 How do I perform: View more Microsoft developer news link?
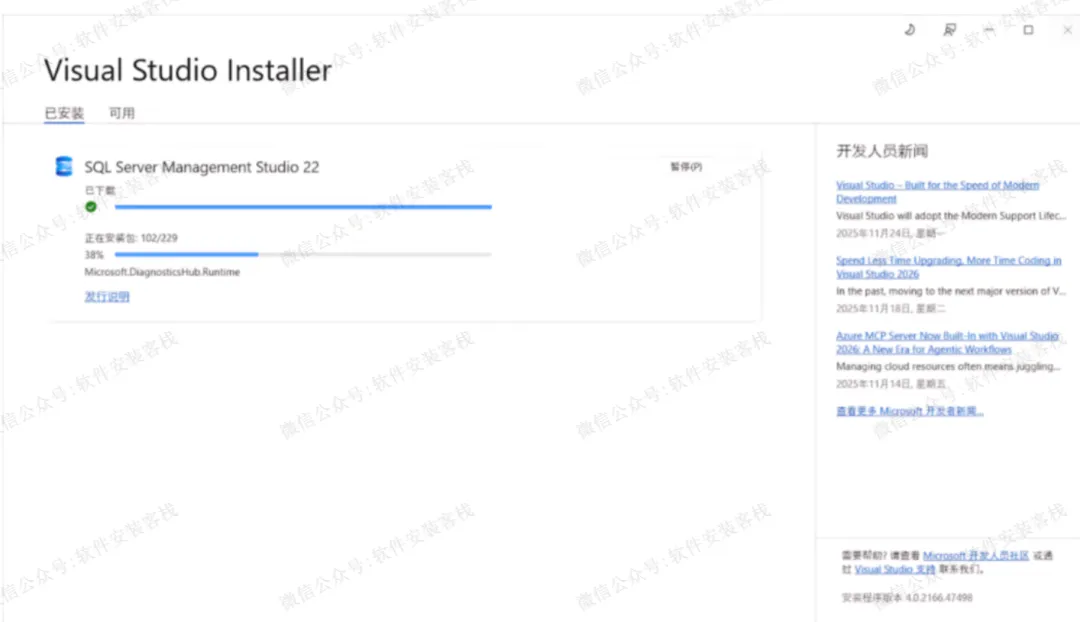click(x=910, y=411)
